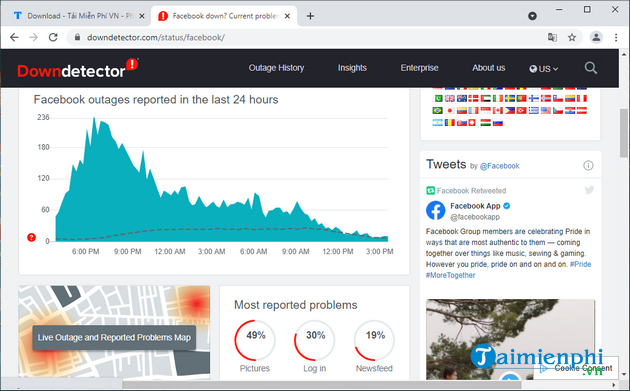This screenshot has width=630, height=391.
Task: Follow the @Facebook tweets link
Action: pyautogui.click(x=499, y=166)
